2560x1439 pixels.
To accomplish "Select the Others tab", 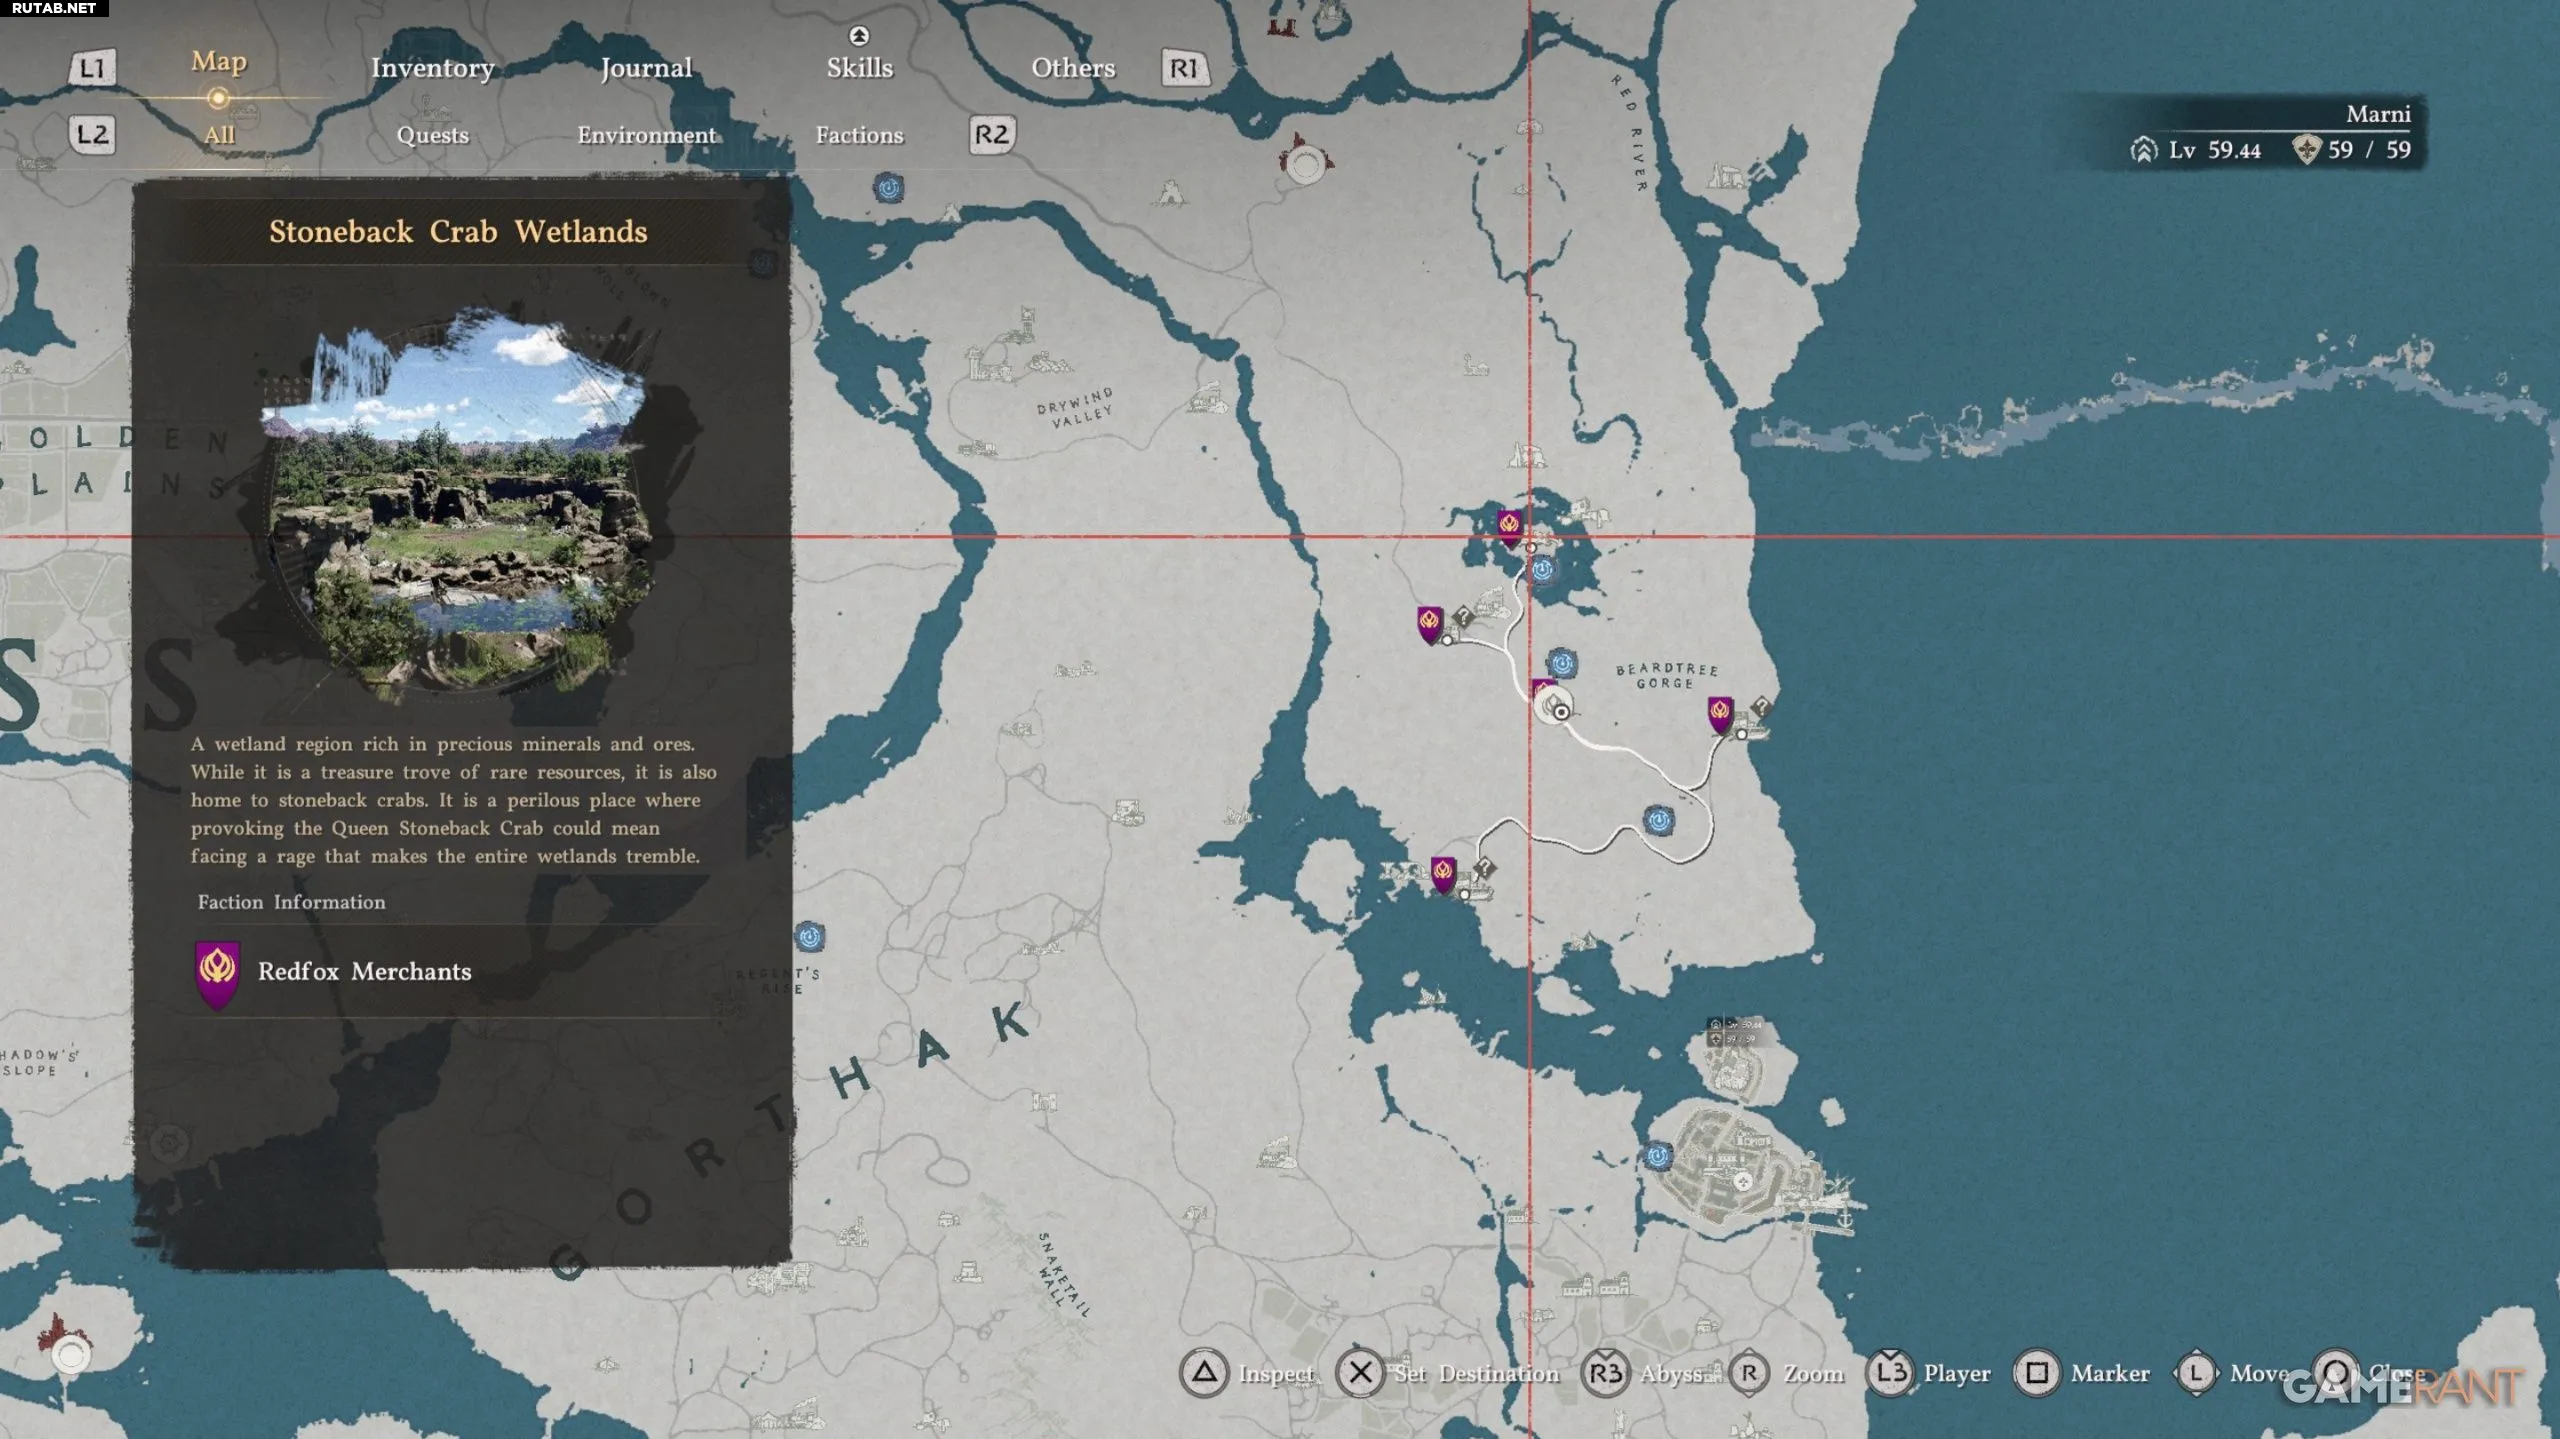I will tap(1073, 68).
